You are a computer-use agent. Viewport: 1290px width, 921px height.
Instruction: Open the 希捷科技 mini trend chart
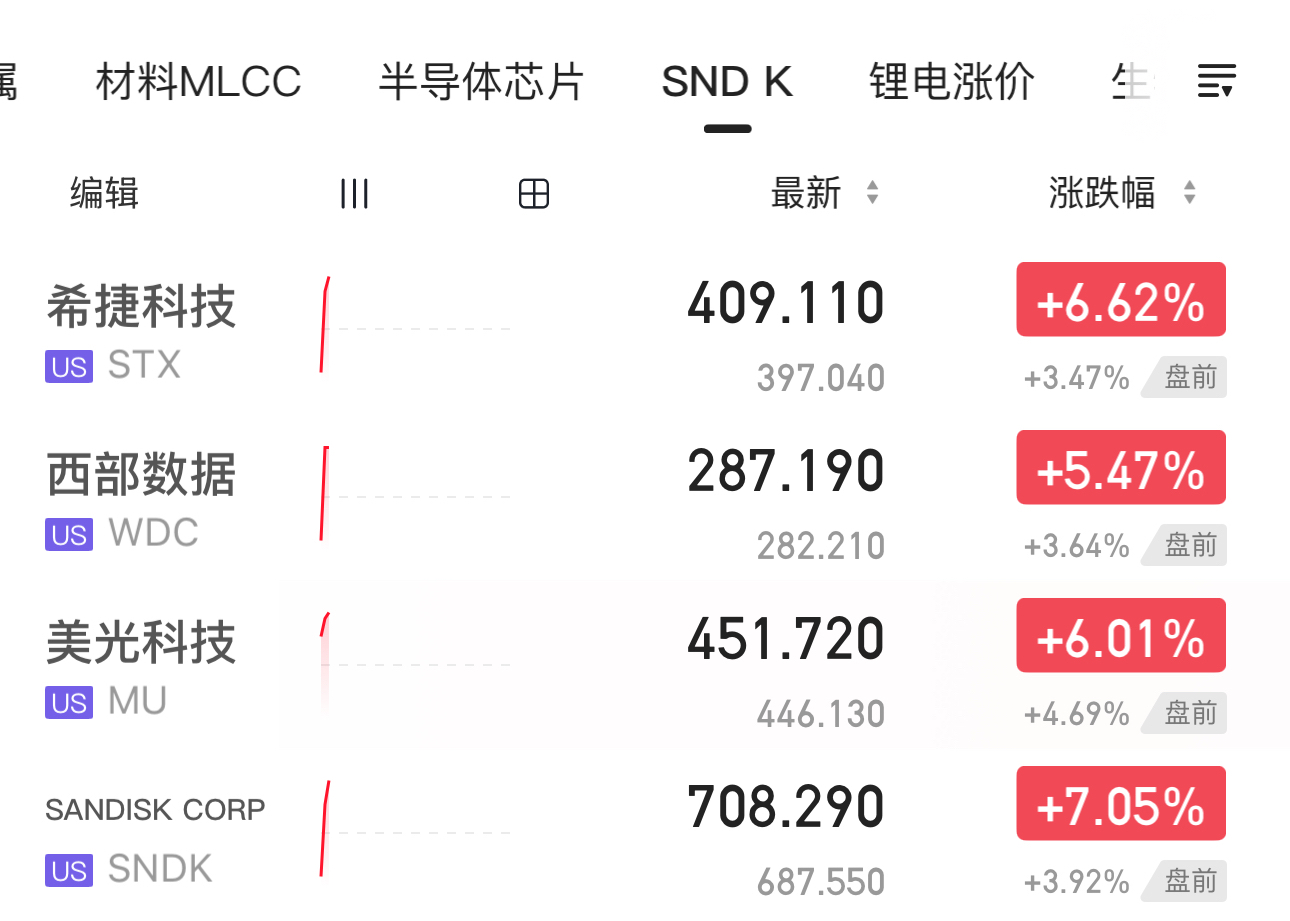click(415, 326)
